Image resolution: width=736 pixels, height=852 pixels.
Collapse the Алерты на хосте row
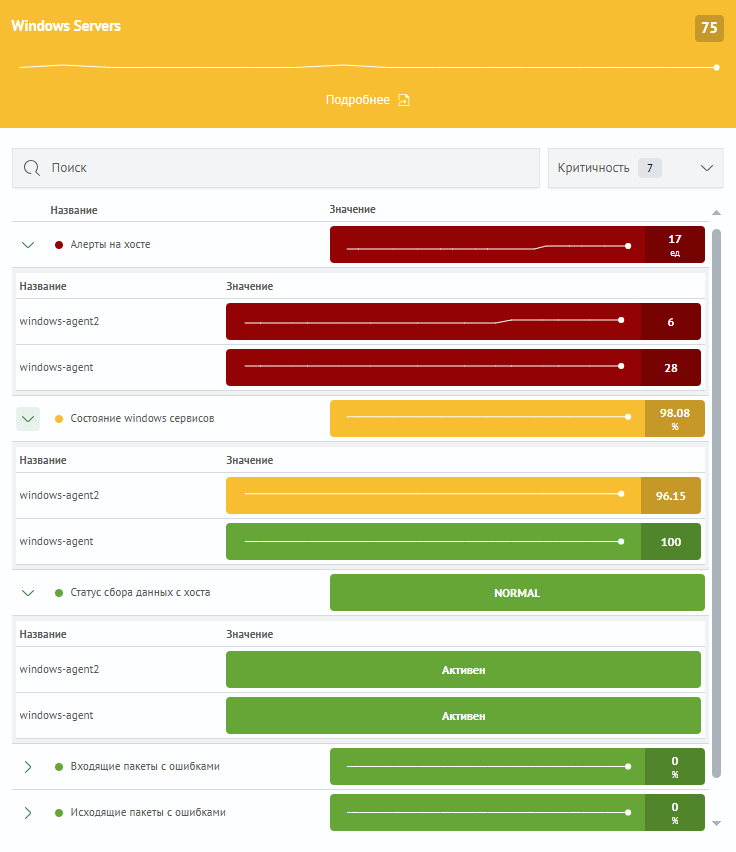pos(28,244)
